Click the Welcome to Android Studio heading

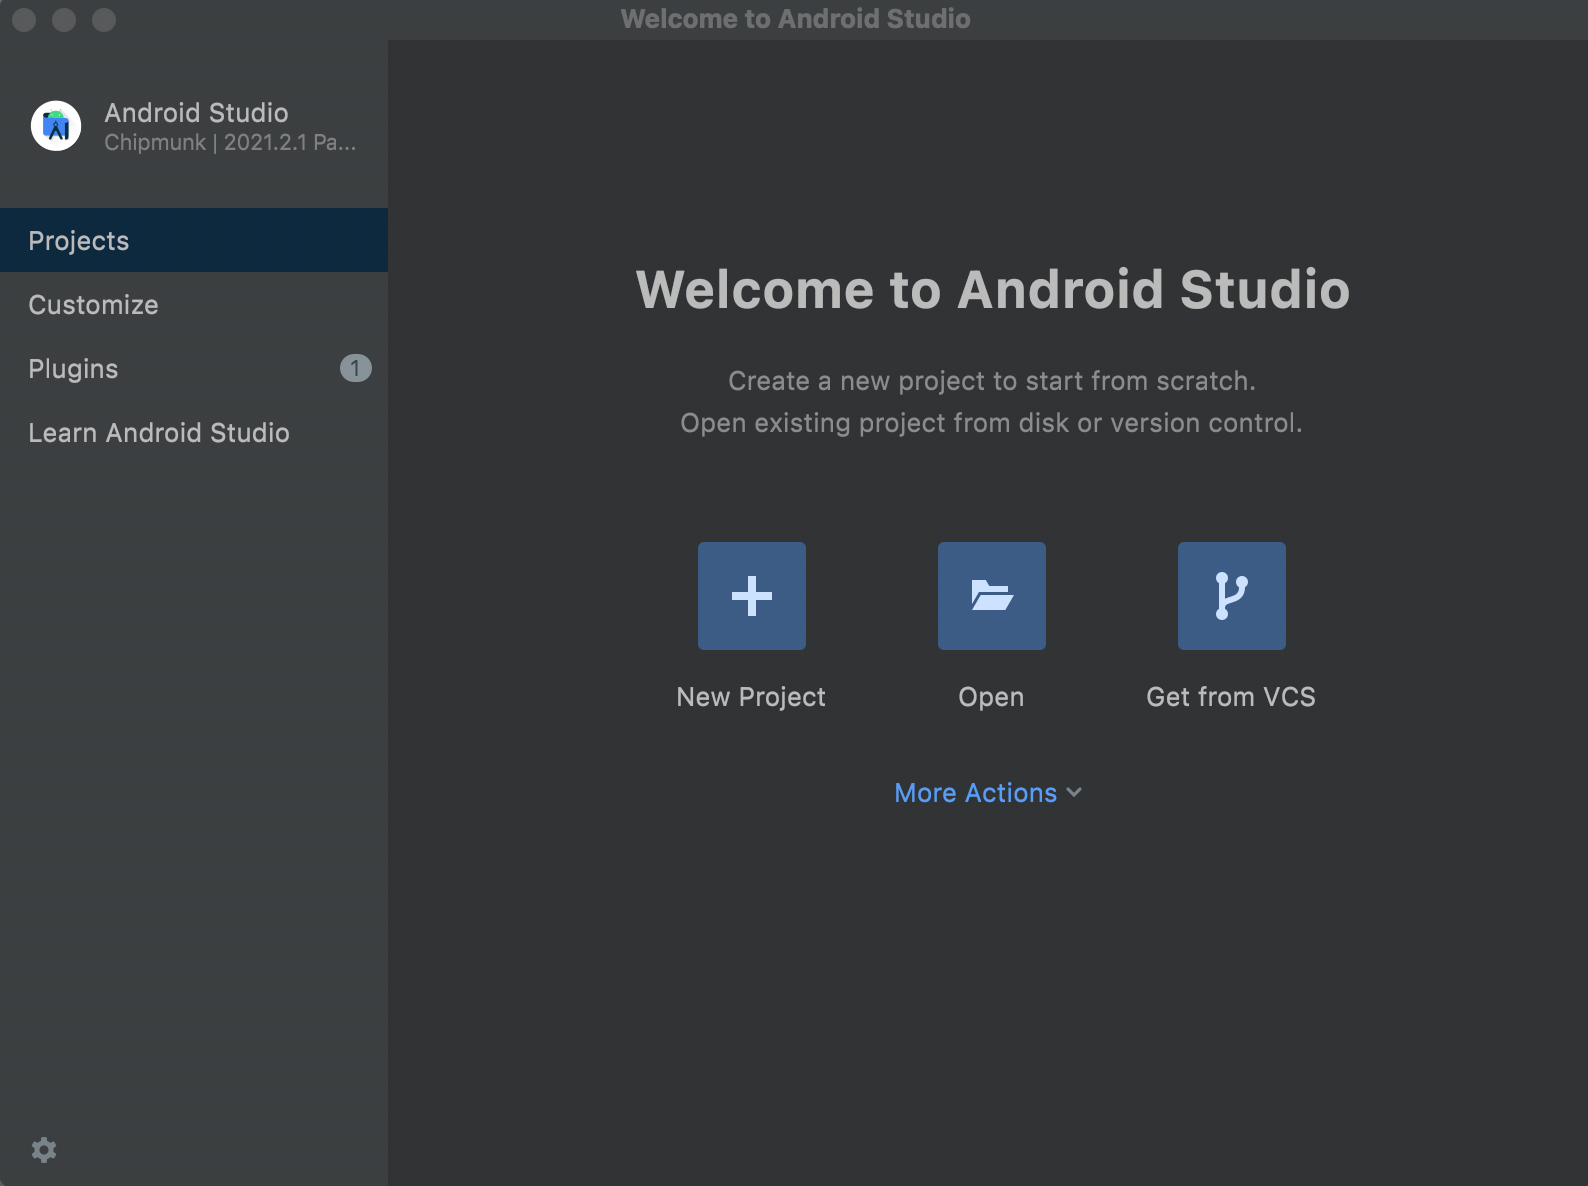993,289
